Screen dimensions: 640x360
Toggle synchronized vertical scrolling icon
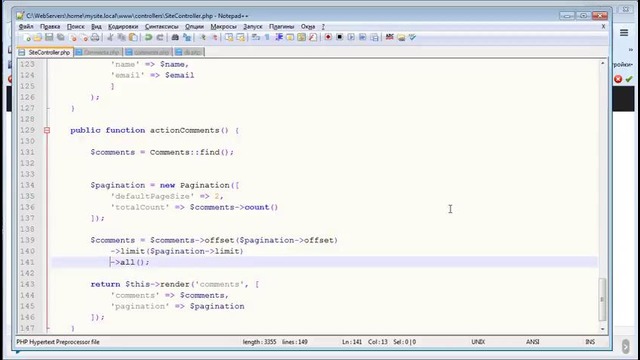229,38
